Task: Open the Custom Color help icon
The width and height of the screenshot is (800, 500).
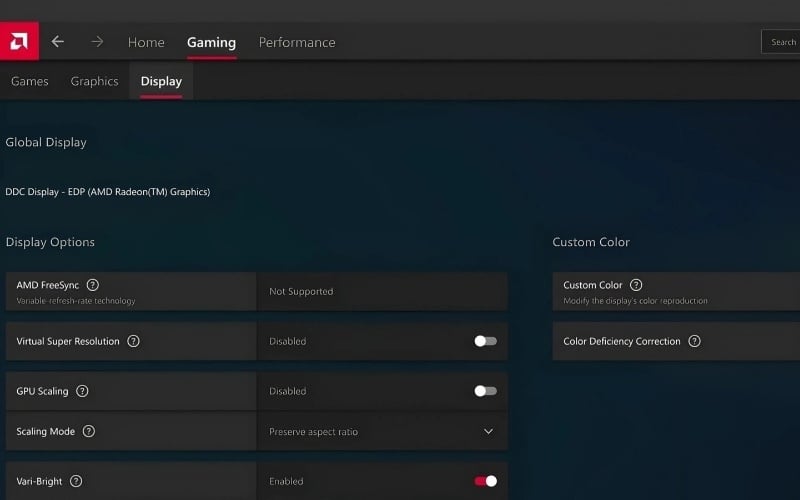Action: pyautogui.click(x=636, y=285)
